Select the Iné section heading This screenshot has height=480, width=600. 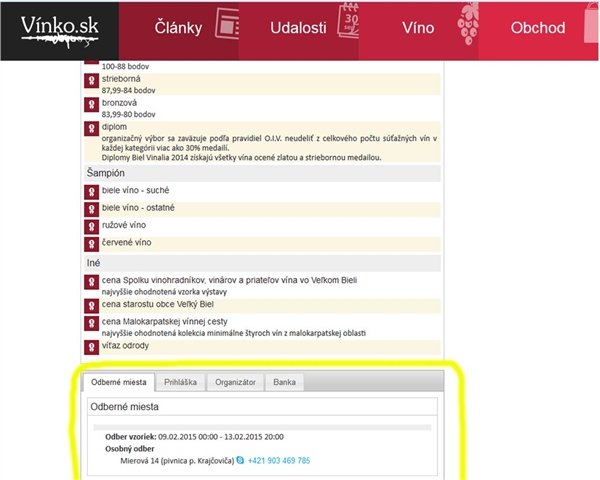tap(93, 263)
